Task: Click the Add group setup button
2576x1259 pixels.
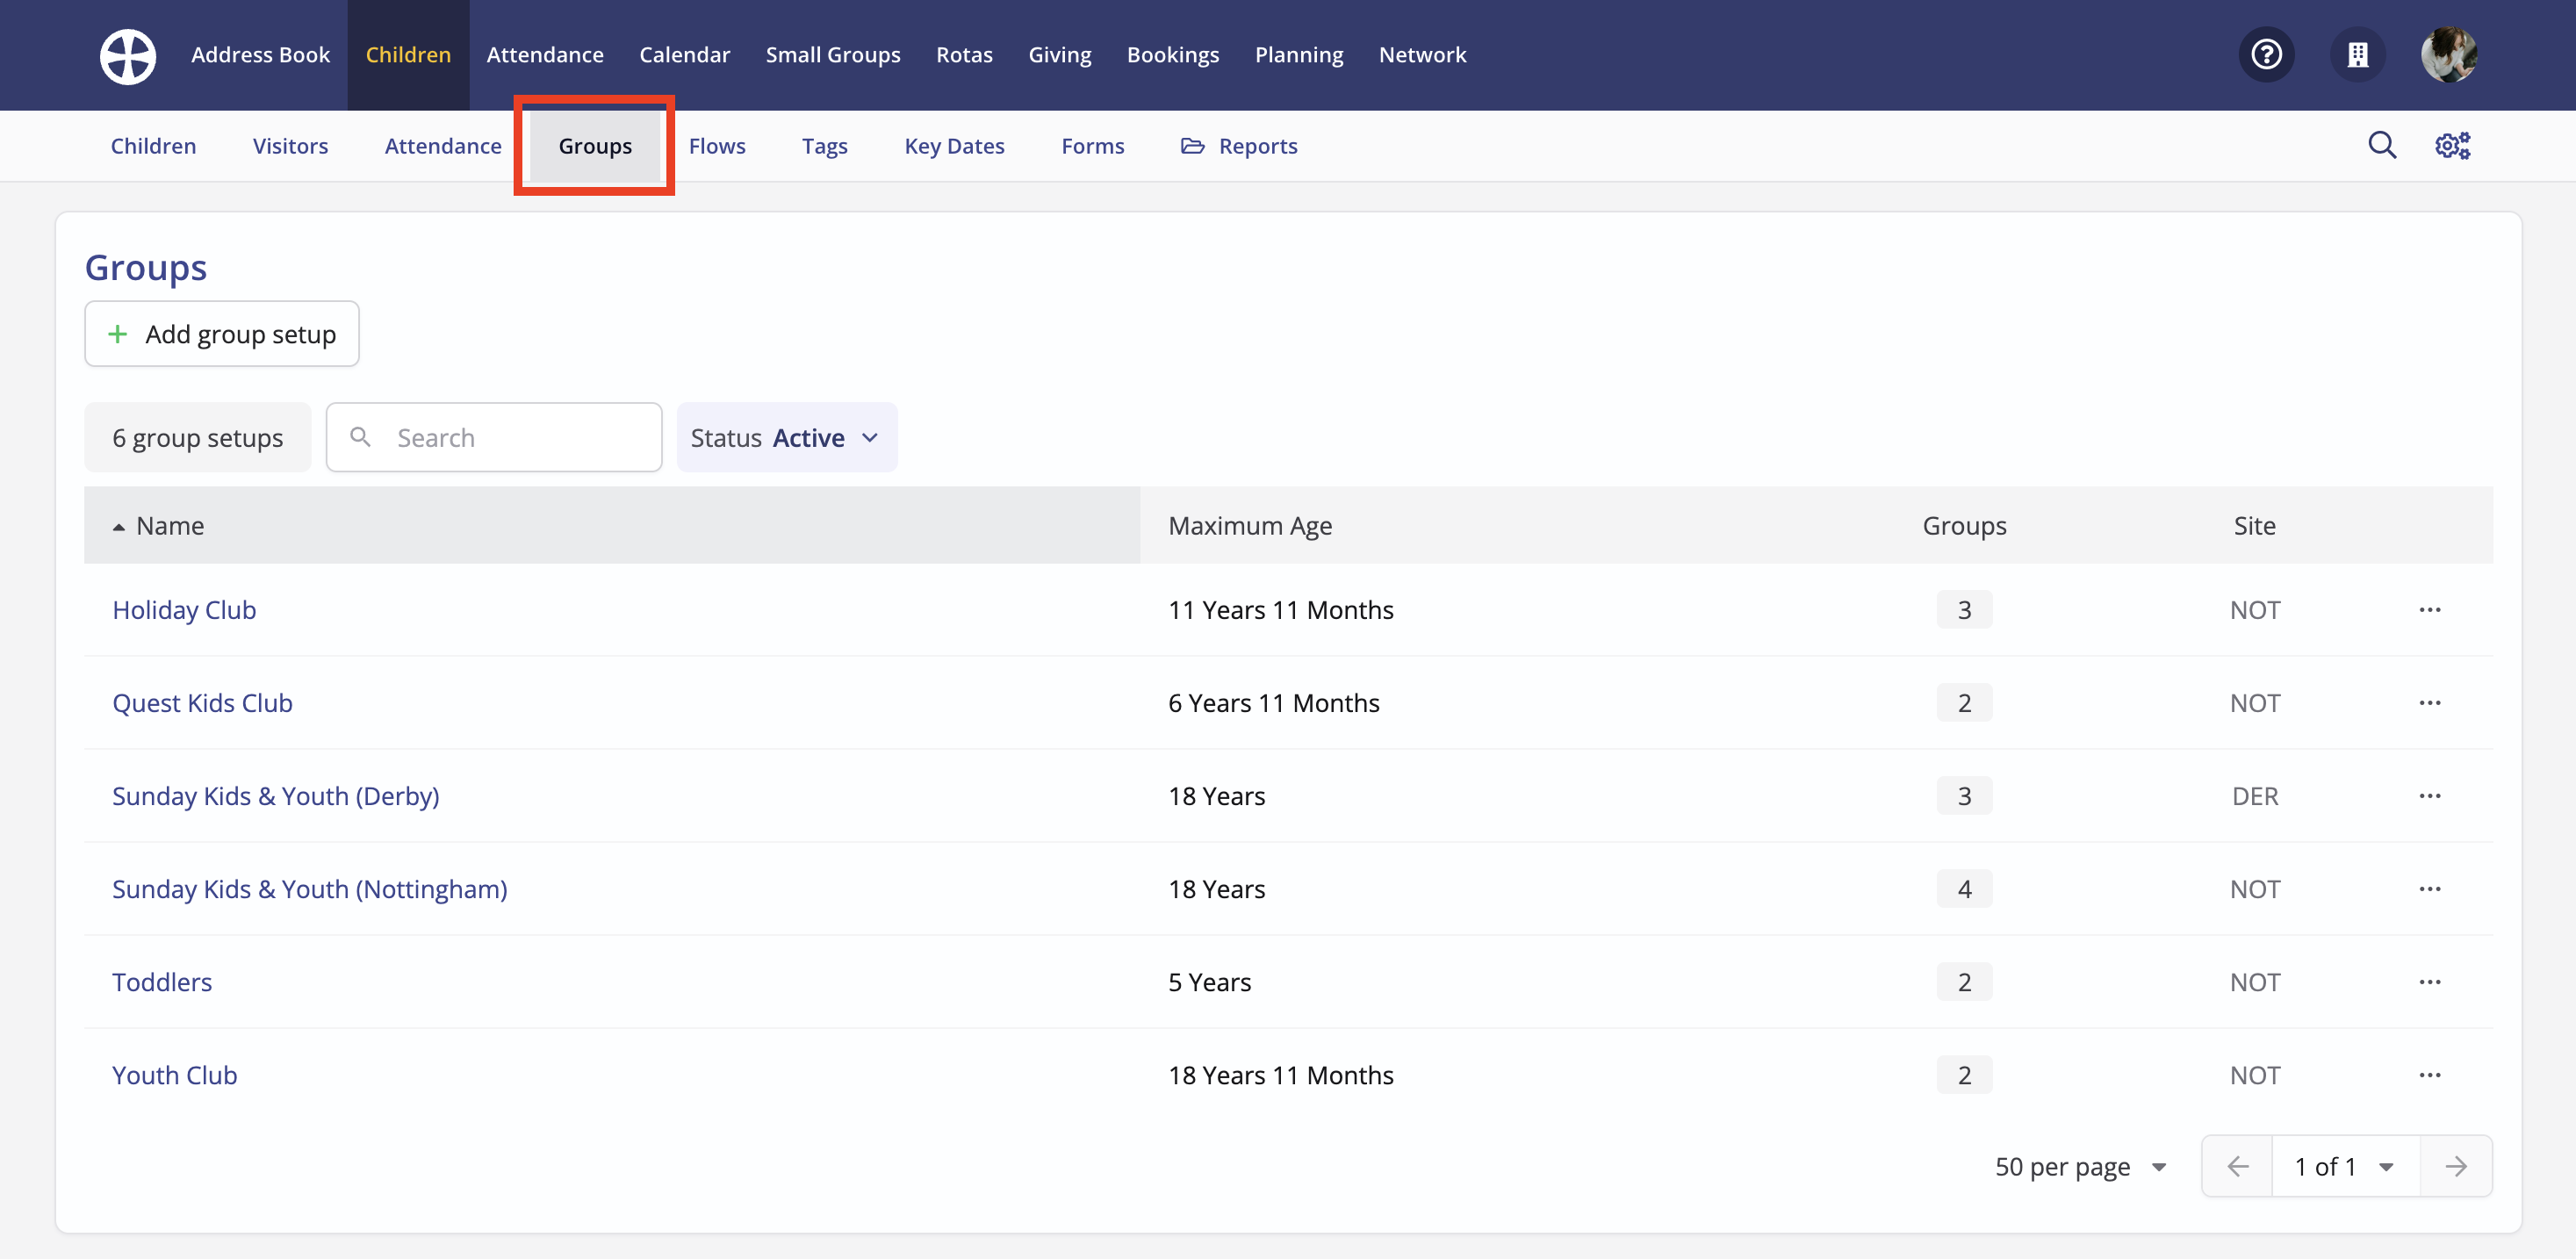Action: pyautogui.click(x=221, y=333)
